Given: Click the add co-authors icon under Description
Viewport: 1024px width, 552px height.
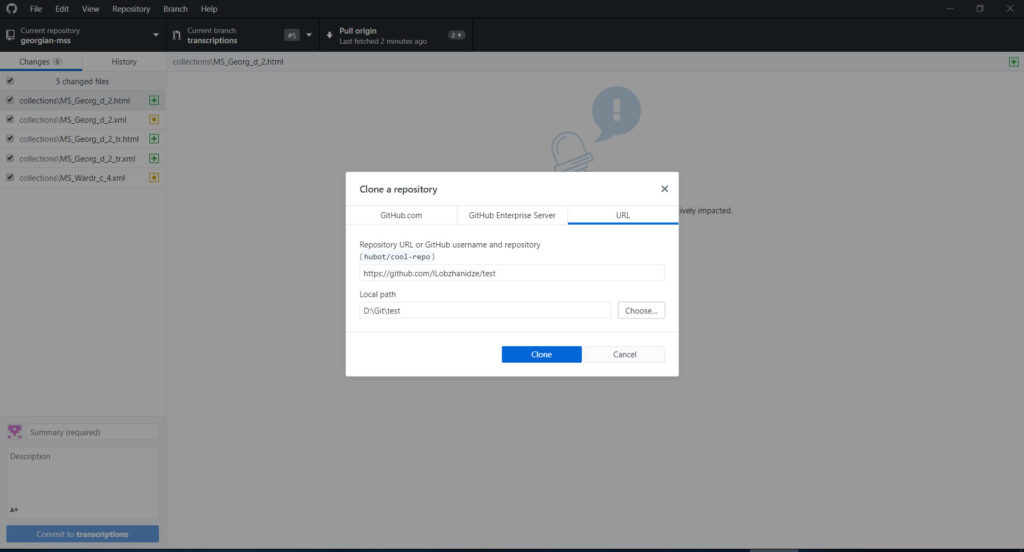Looking at the screenshot, I should click(x=14, y=509).
